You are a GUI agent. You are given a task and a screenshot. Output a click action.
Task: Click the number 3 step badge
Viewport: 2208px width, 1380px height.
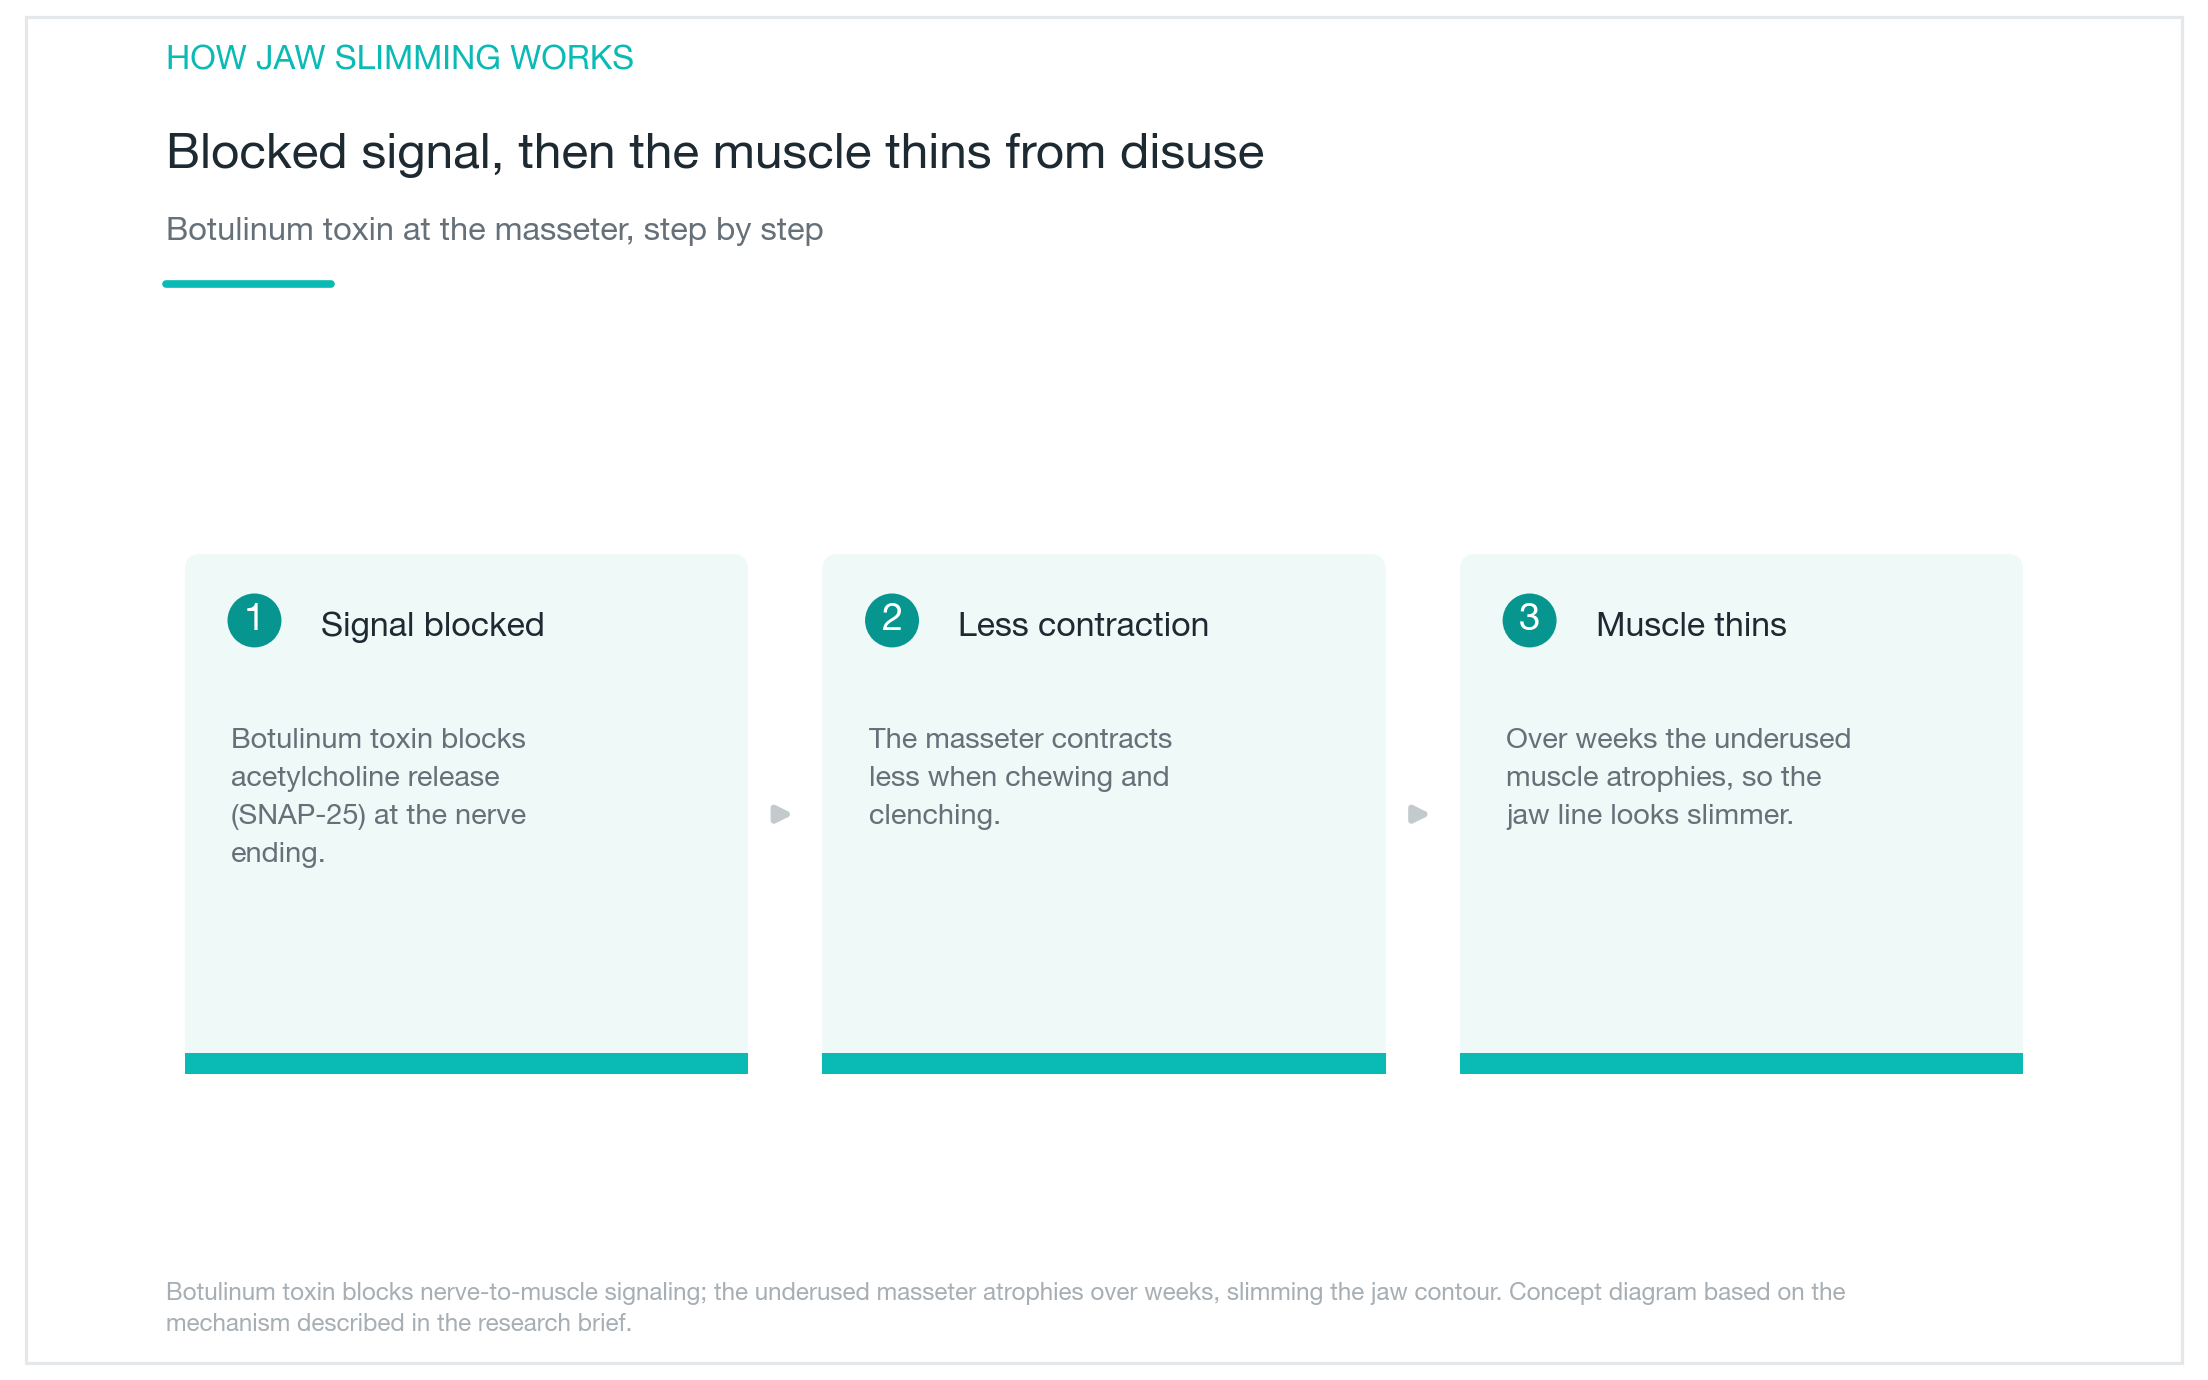(x=1529, y=620)
